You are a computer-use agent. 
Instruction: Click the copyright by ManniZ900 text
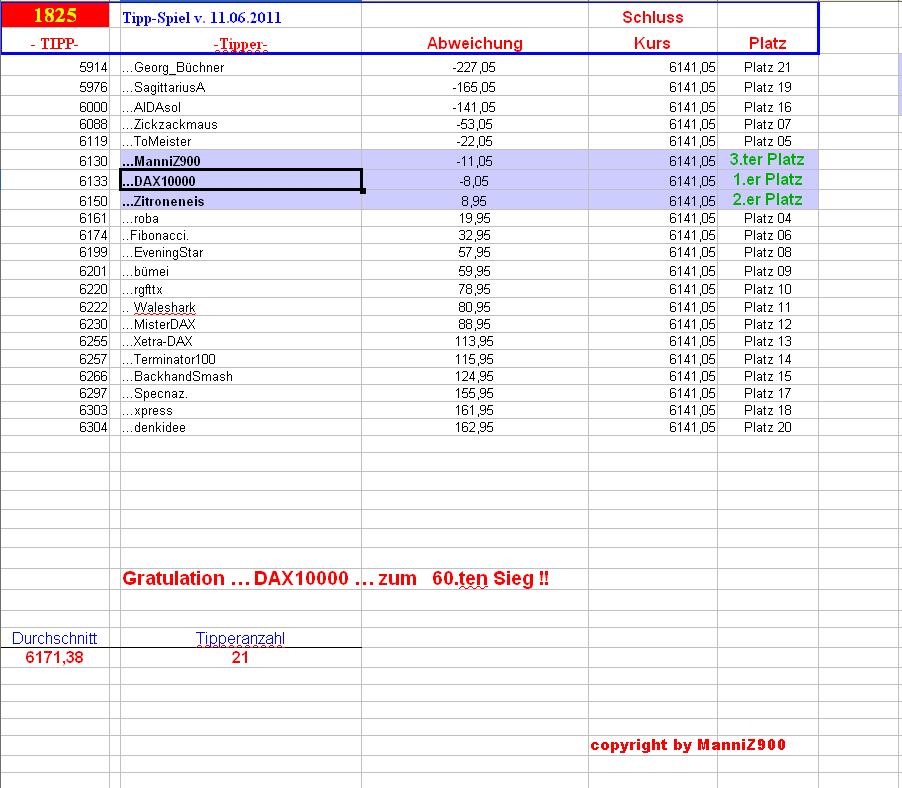688,745
